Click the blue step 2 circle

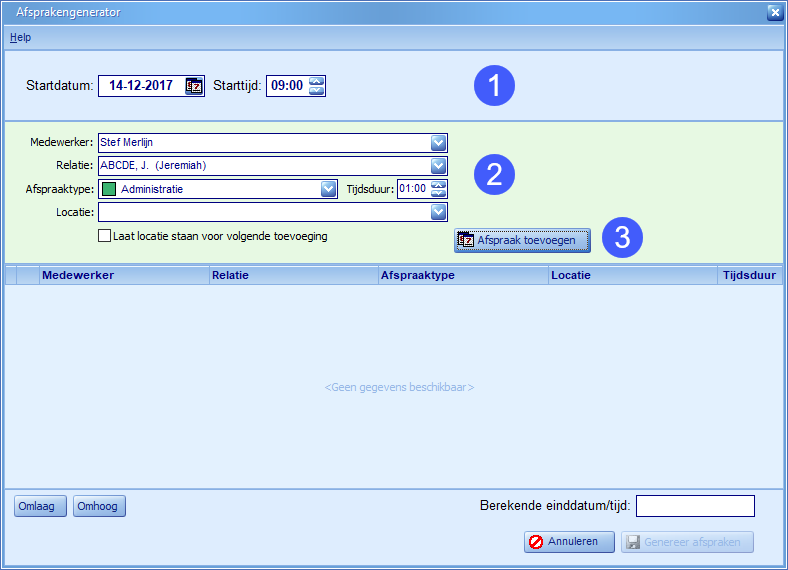[x=493, y=174]
